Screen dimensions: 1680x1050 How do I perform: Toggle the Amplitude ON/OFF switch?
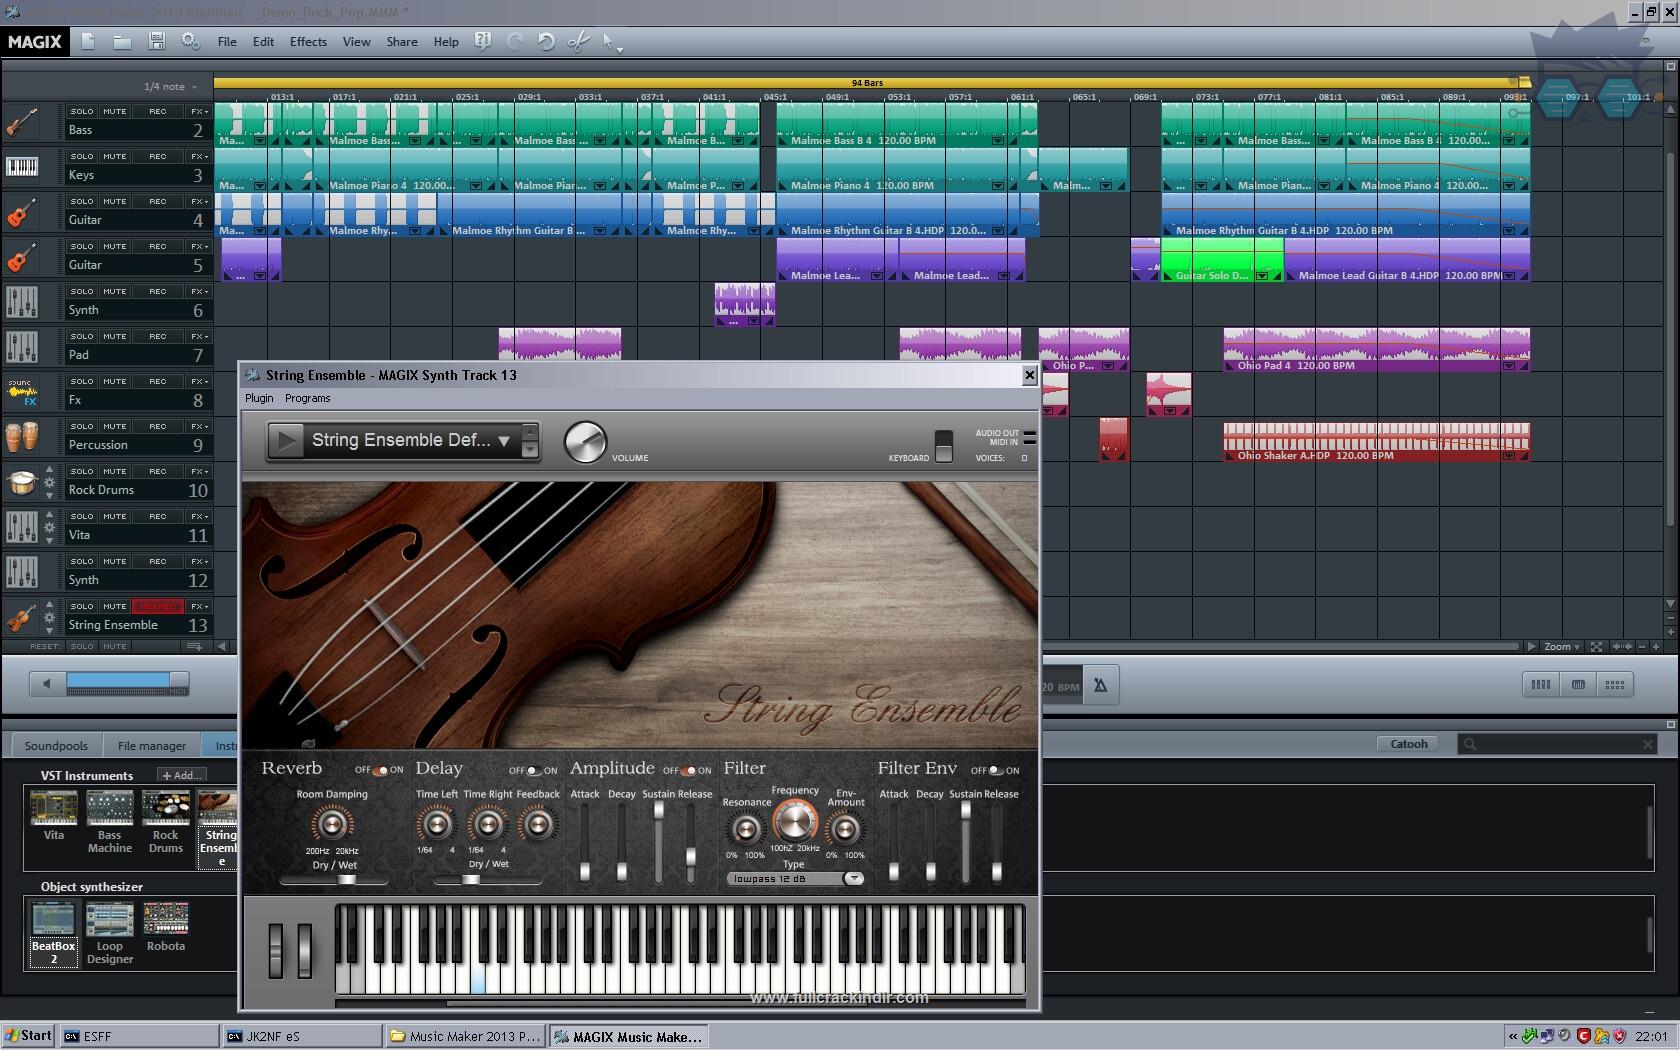coord(688,770)
